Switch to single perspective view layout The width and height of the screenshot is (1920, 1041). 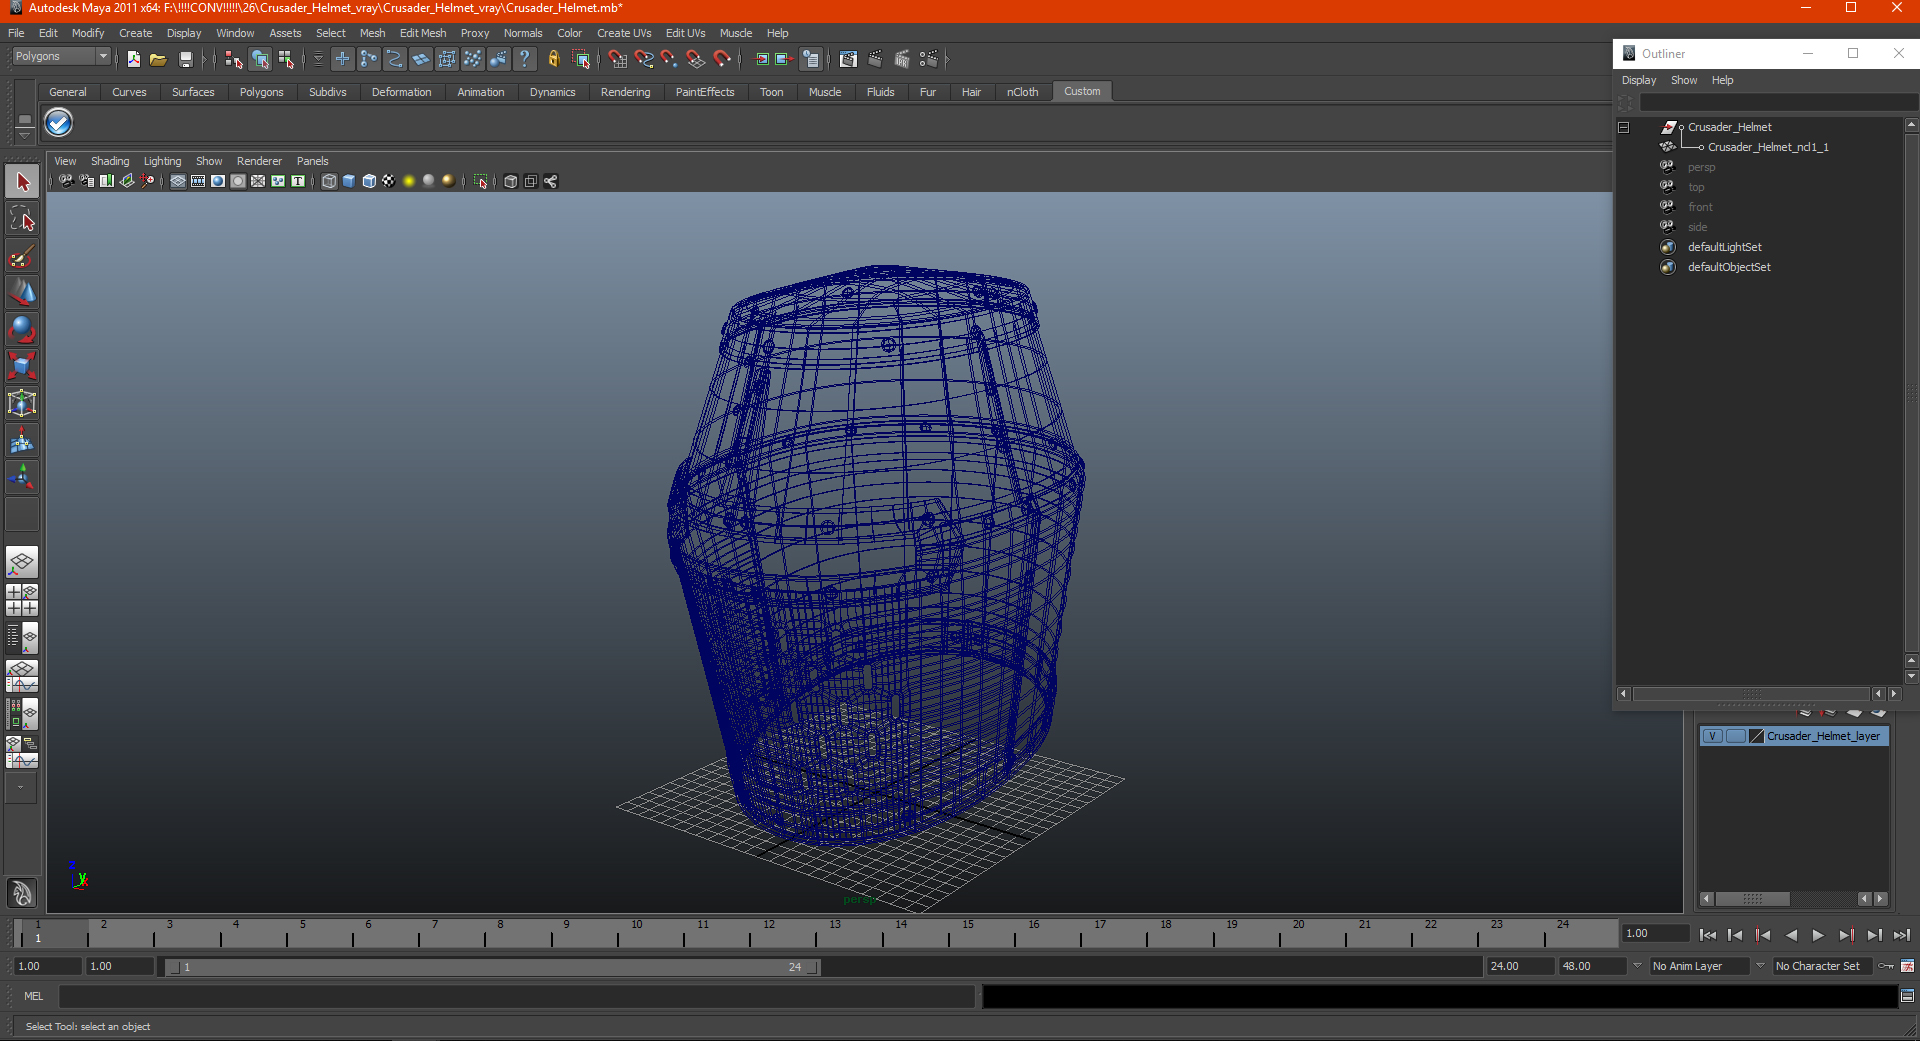point(22,562)
